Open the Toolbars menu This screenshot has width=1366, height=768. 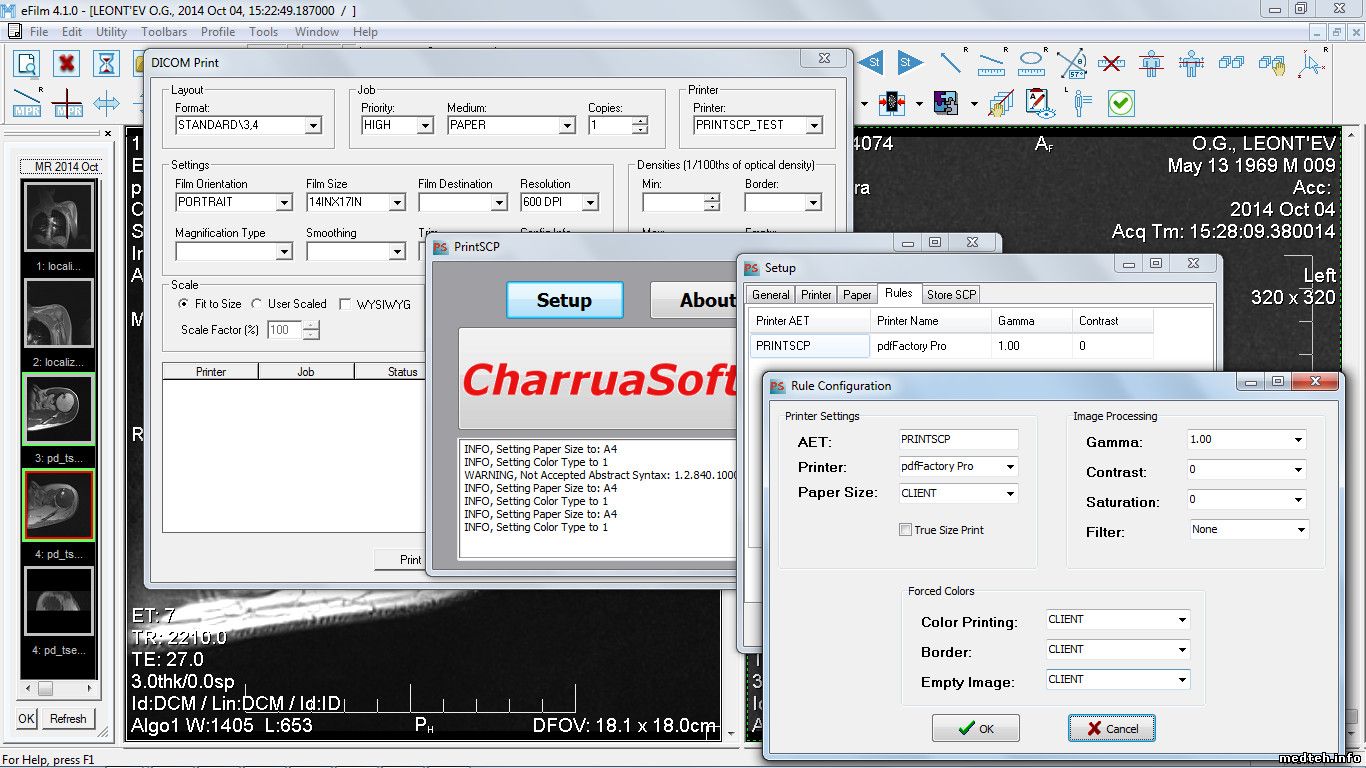click(163, 32)
